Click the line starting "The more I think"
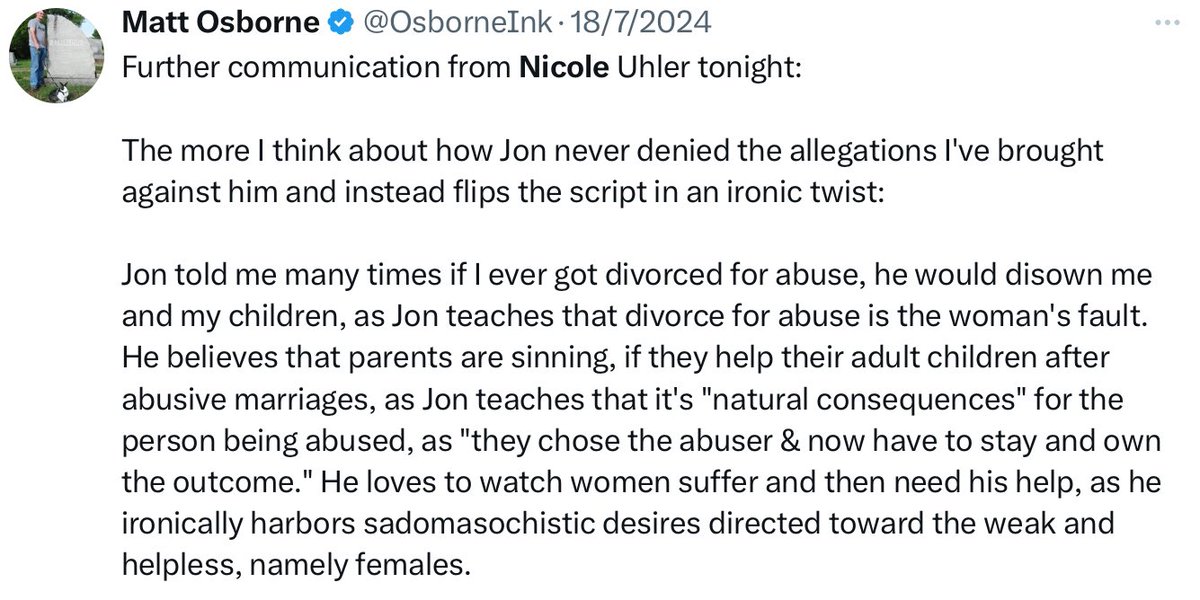 click(x=612, y=152)
